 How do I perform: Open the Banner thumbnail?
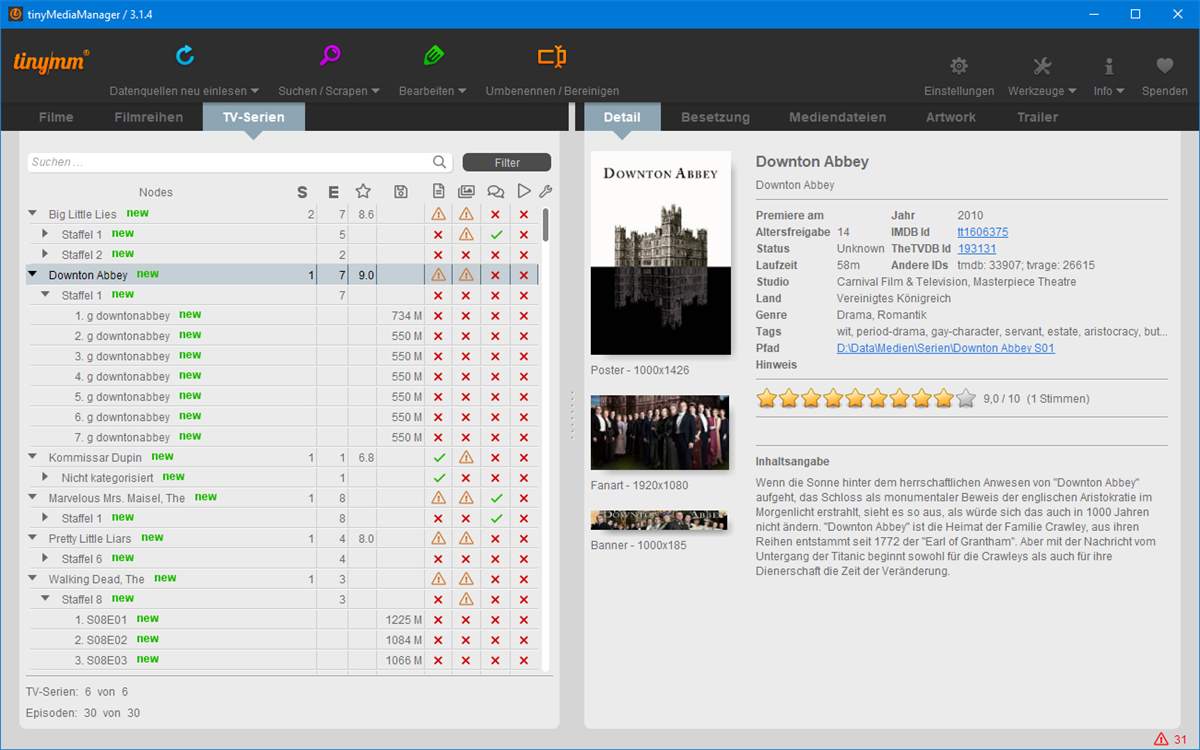(x=659, y=520)
